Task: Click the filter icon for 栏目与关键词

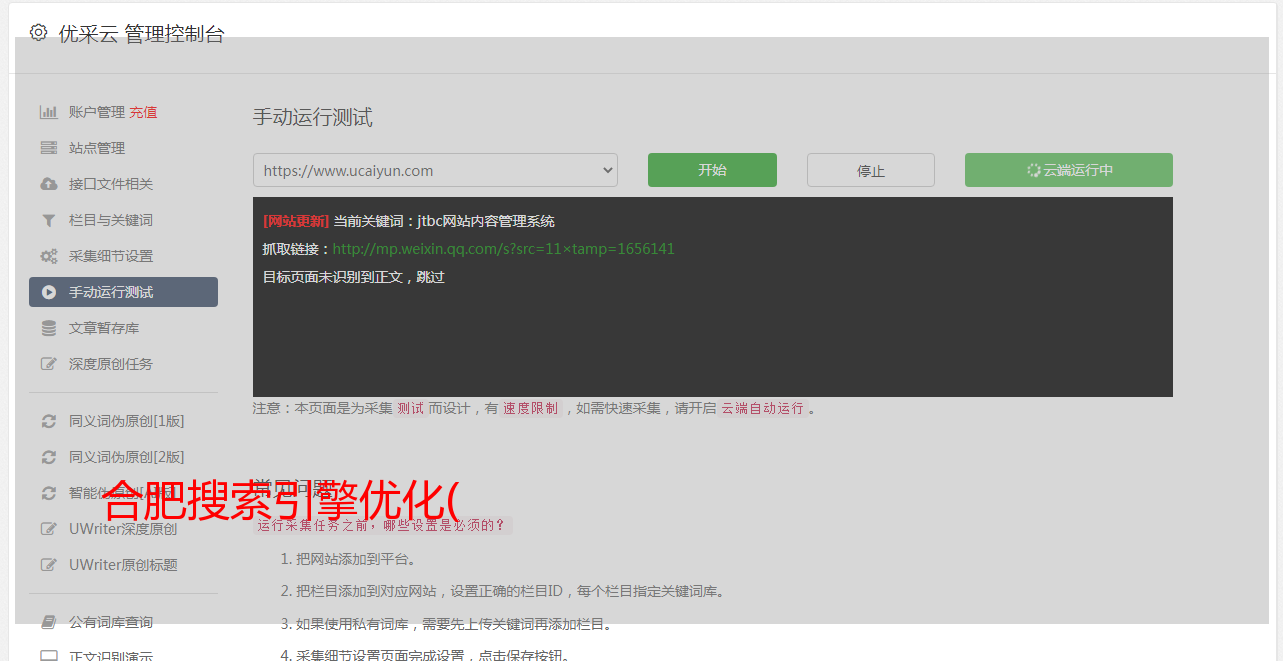Action: click(48, 220)
